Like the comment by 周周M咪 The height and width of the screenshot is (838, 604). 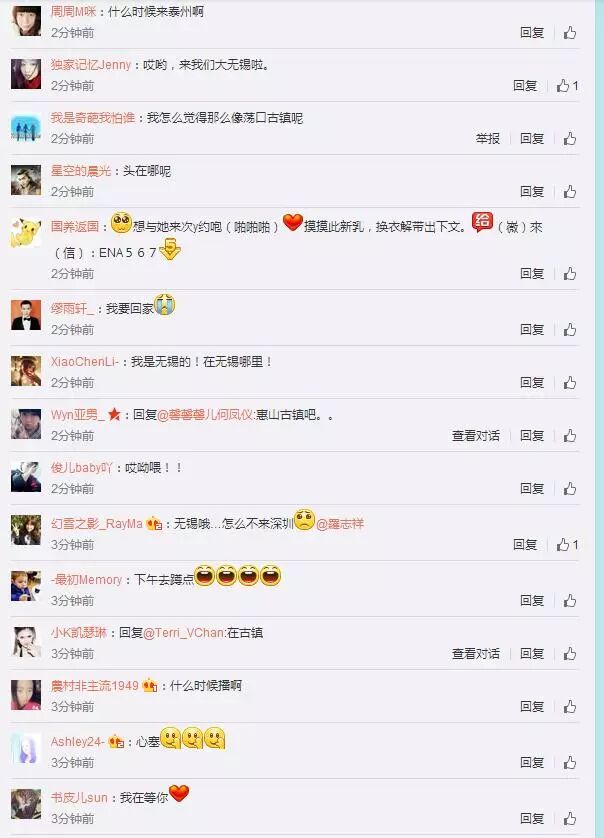pos(570,33)
